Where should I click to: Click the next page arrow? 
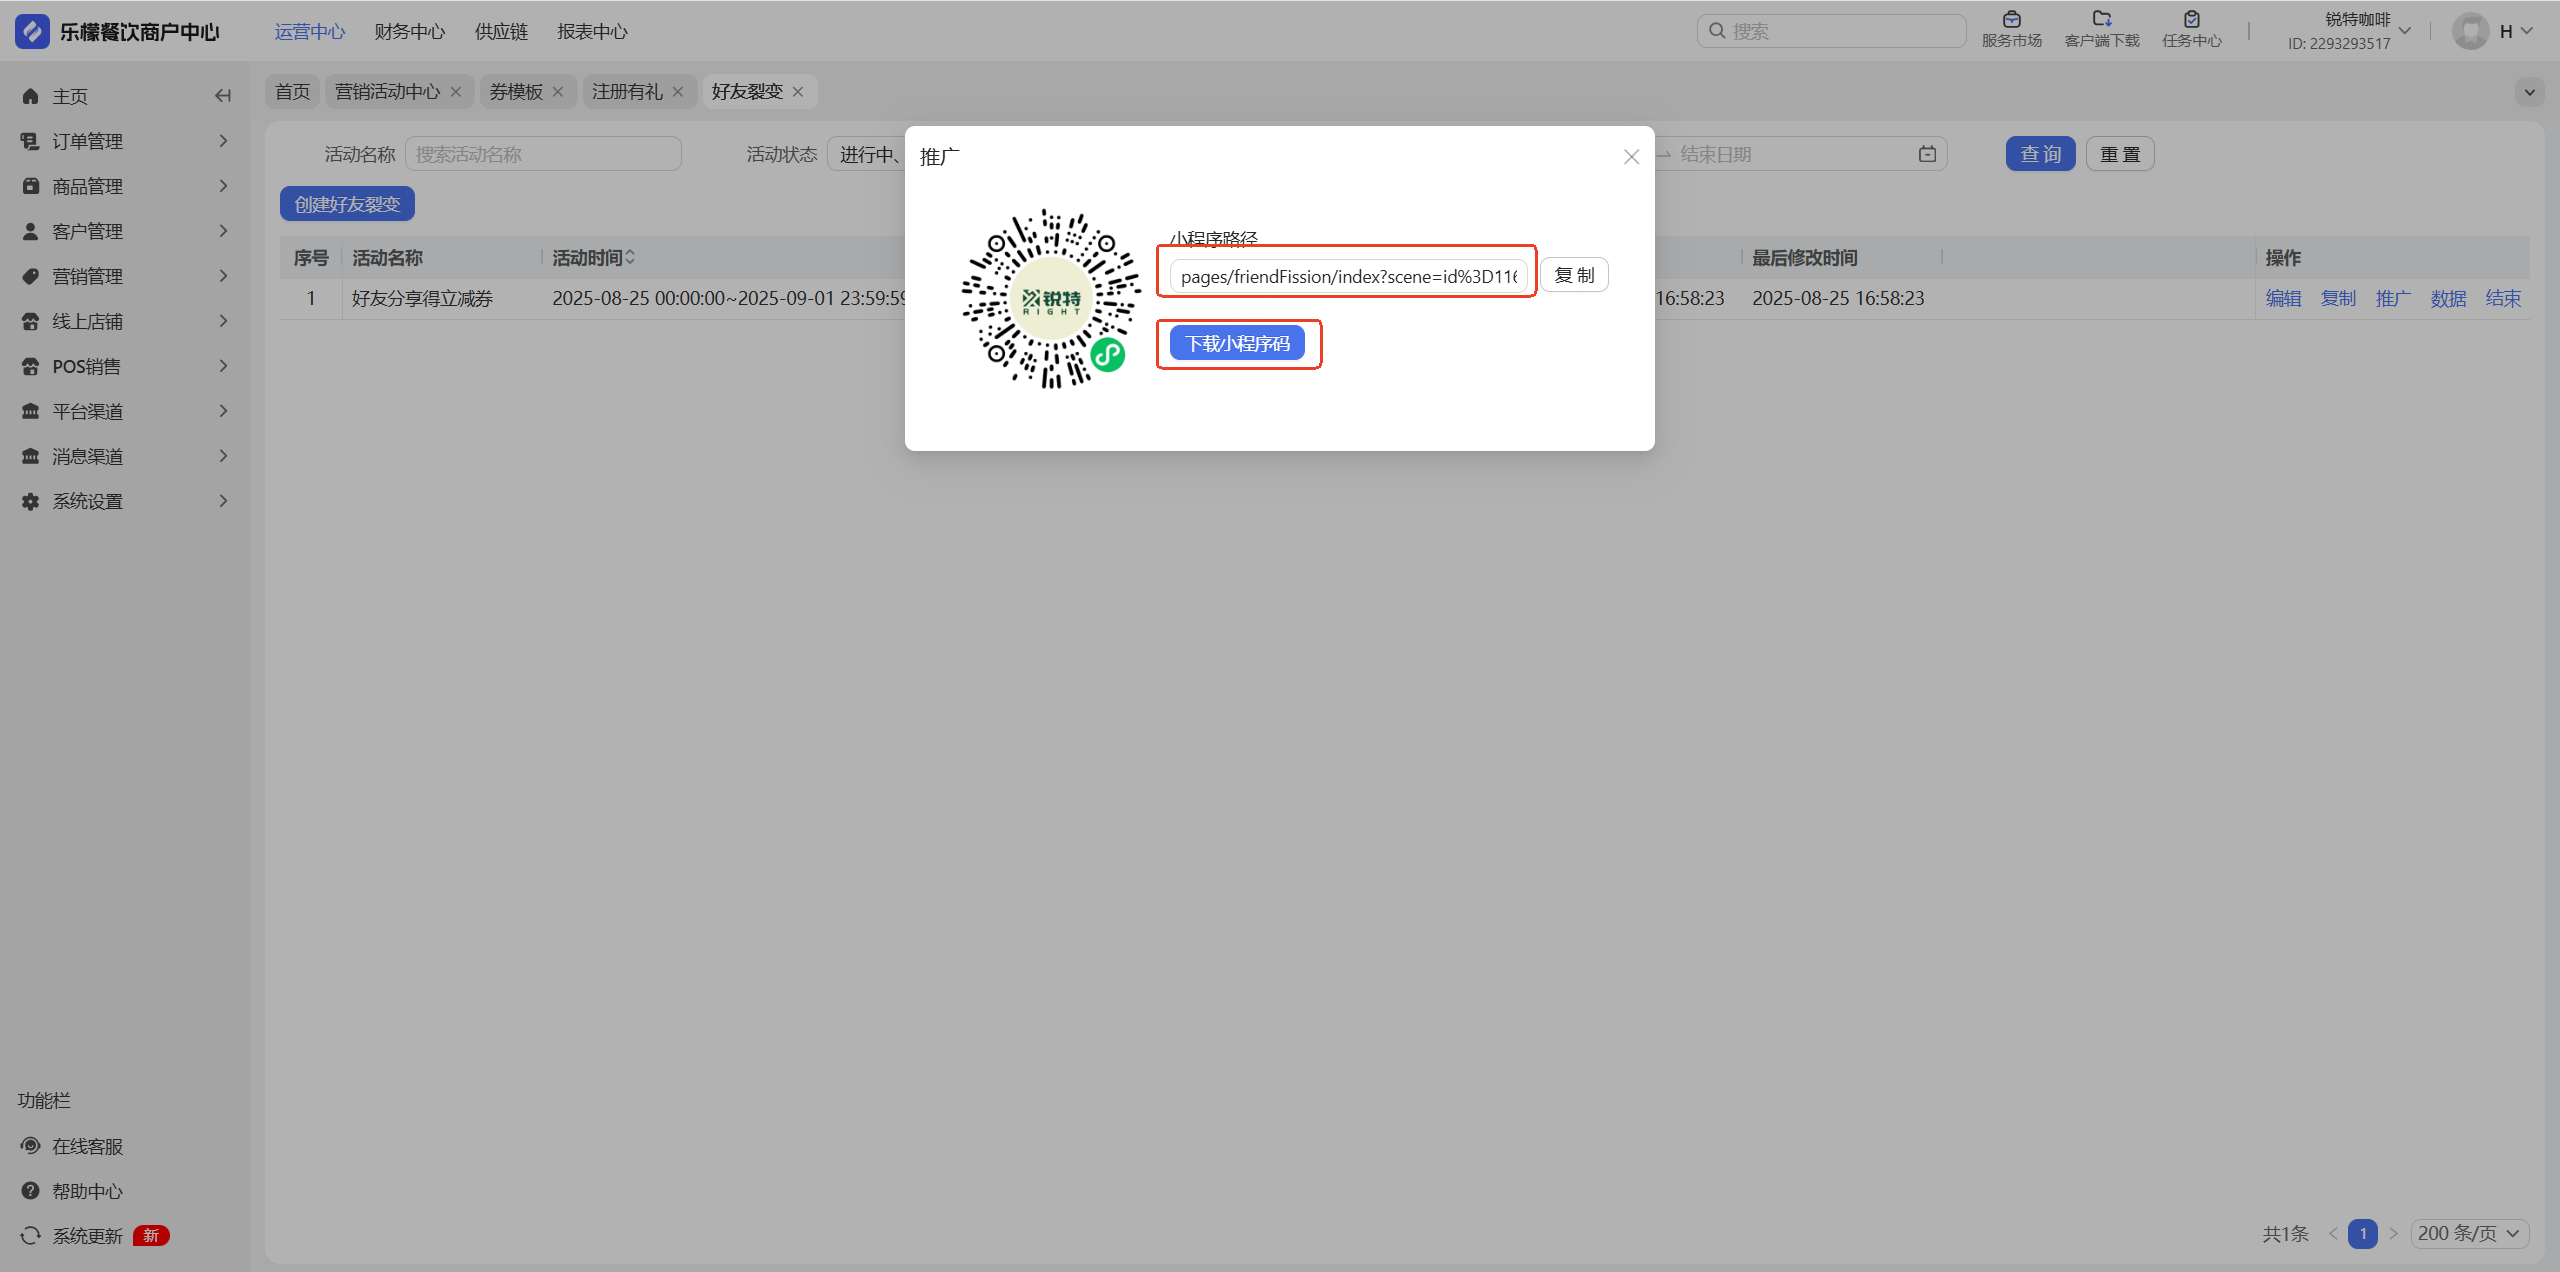2393,1233
